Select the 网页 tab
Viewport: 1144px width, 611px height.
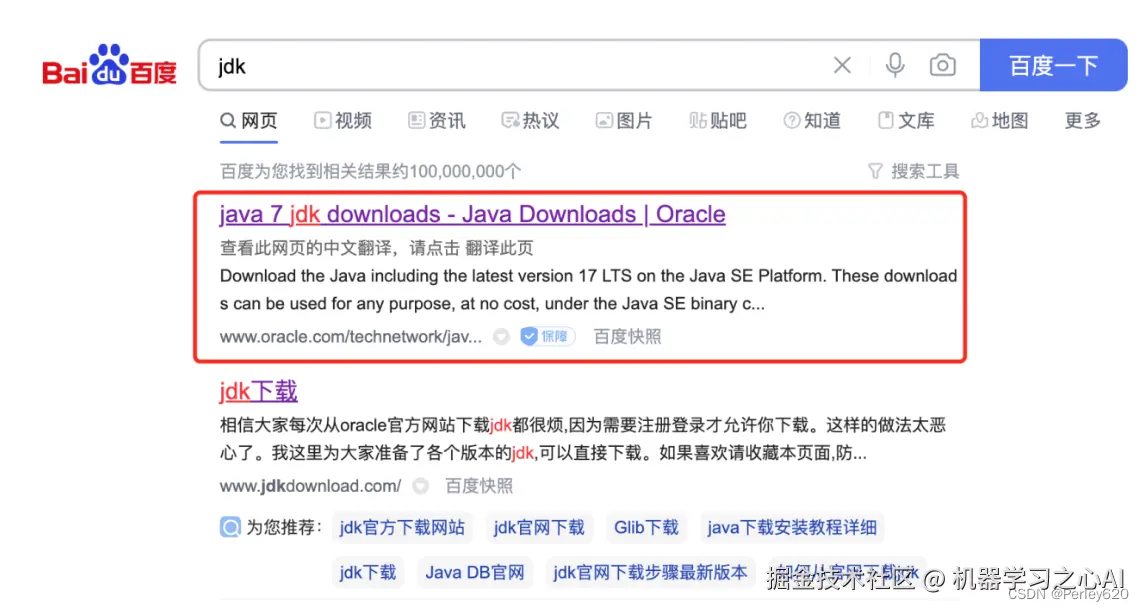pos(249,120)
